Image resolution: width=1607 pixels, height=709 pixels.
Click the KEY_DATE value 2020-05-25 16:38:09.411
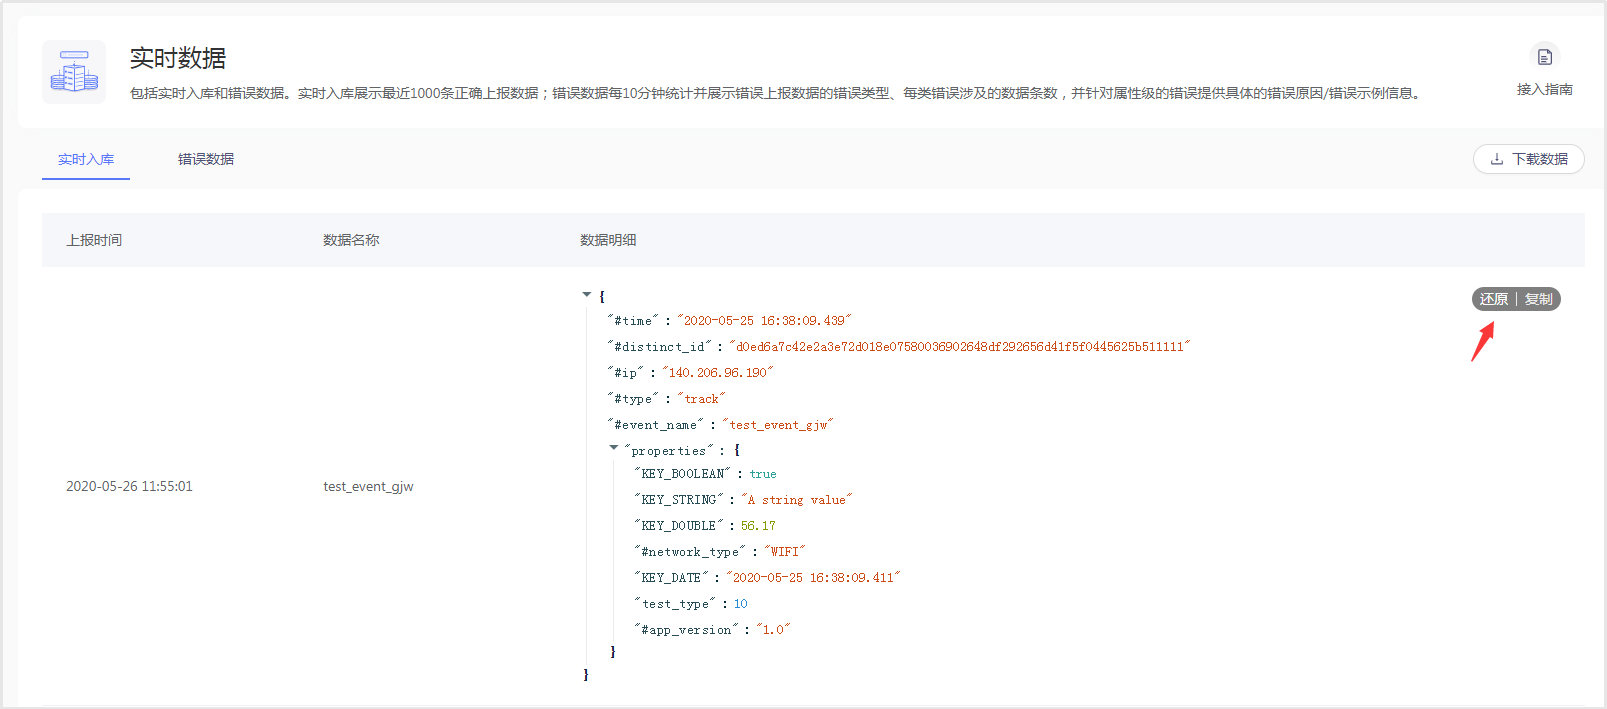[814, 578]
